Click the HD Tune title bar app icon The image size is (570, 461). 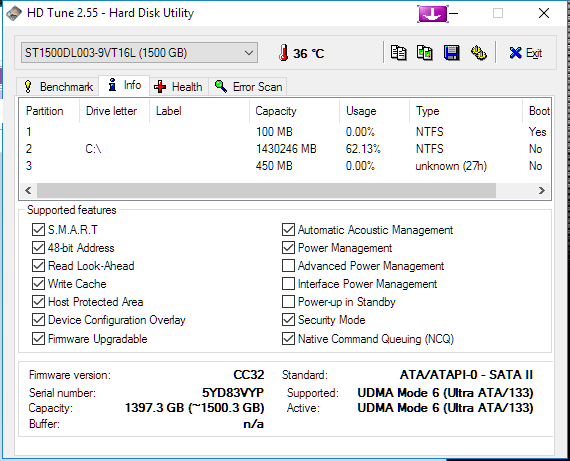pos(14,13)
